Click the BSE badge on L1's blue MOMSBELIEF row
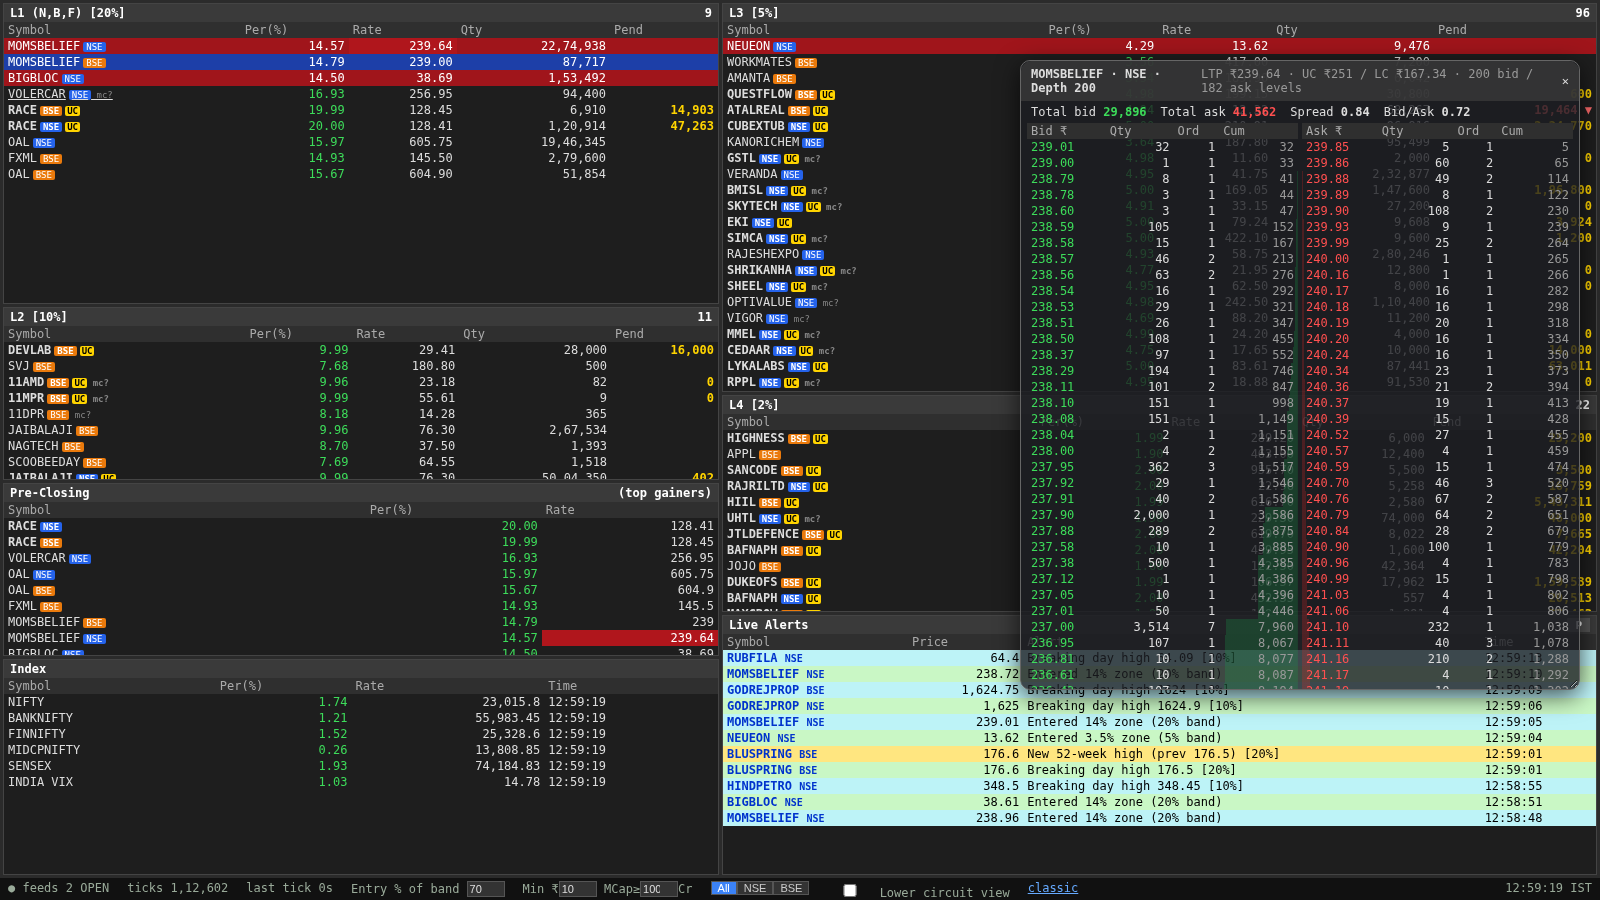1600x900 pixels. (x=94, y=63)
